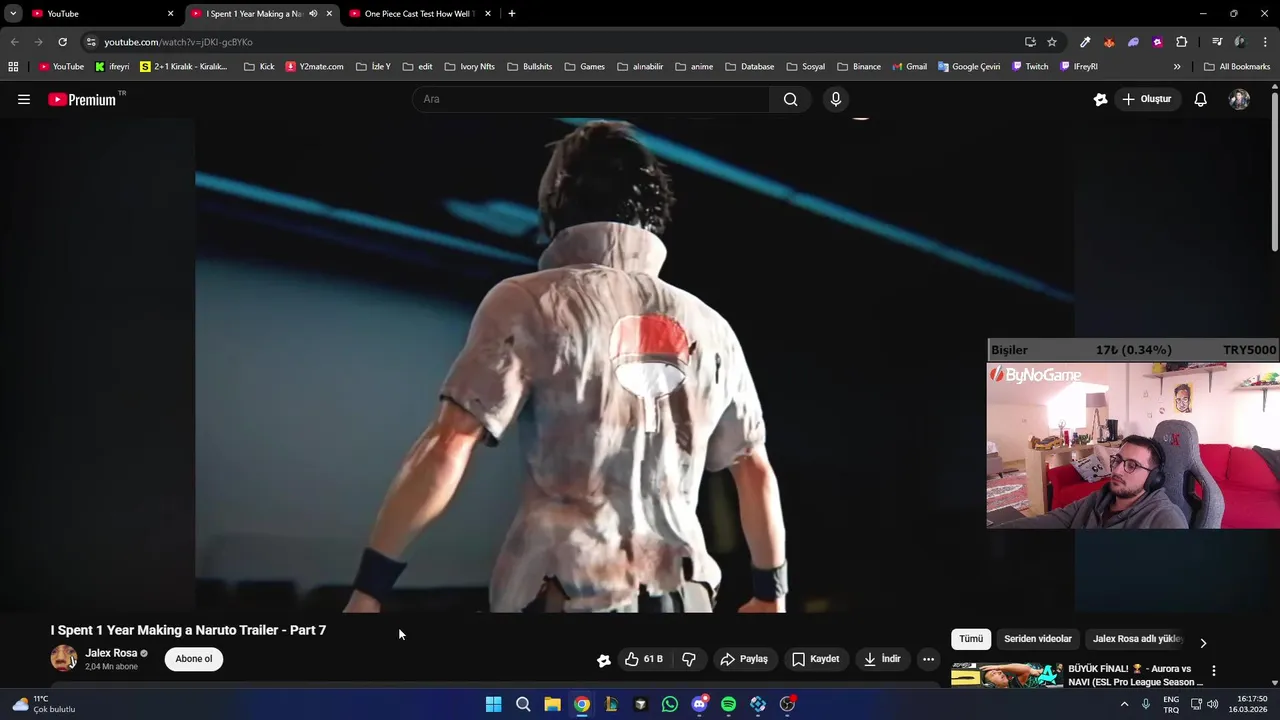Open Chrome apps grid in bookmarks bar
1280x720 pixels.
(x=13, y=67)
